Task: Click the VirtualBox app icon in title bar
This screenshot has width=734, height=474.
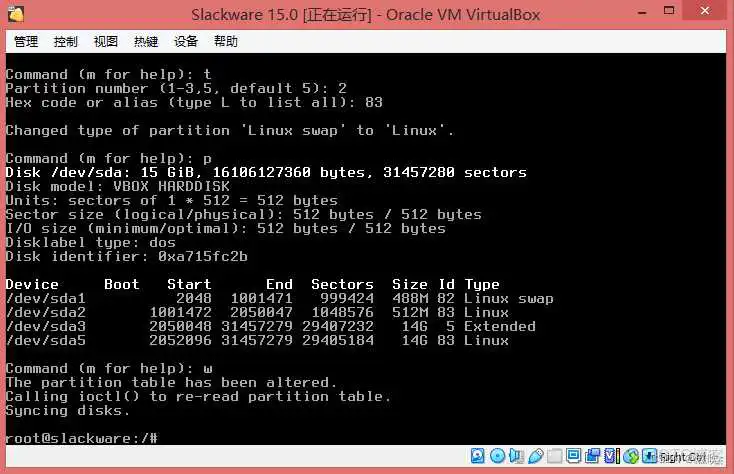Action: click(16, 14)
